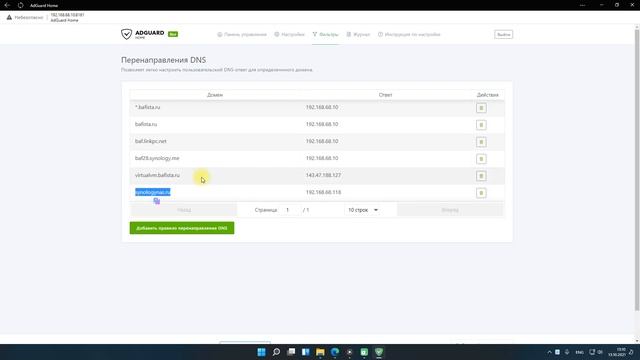Click the Next page button
Image resolution: width=640 pixels, height=360 pixels.
pyautogui.click(x=450, y=210)
